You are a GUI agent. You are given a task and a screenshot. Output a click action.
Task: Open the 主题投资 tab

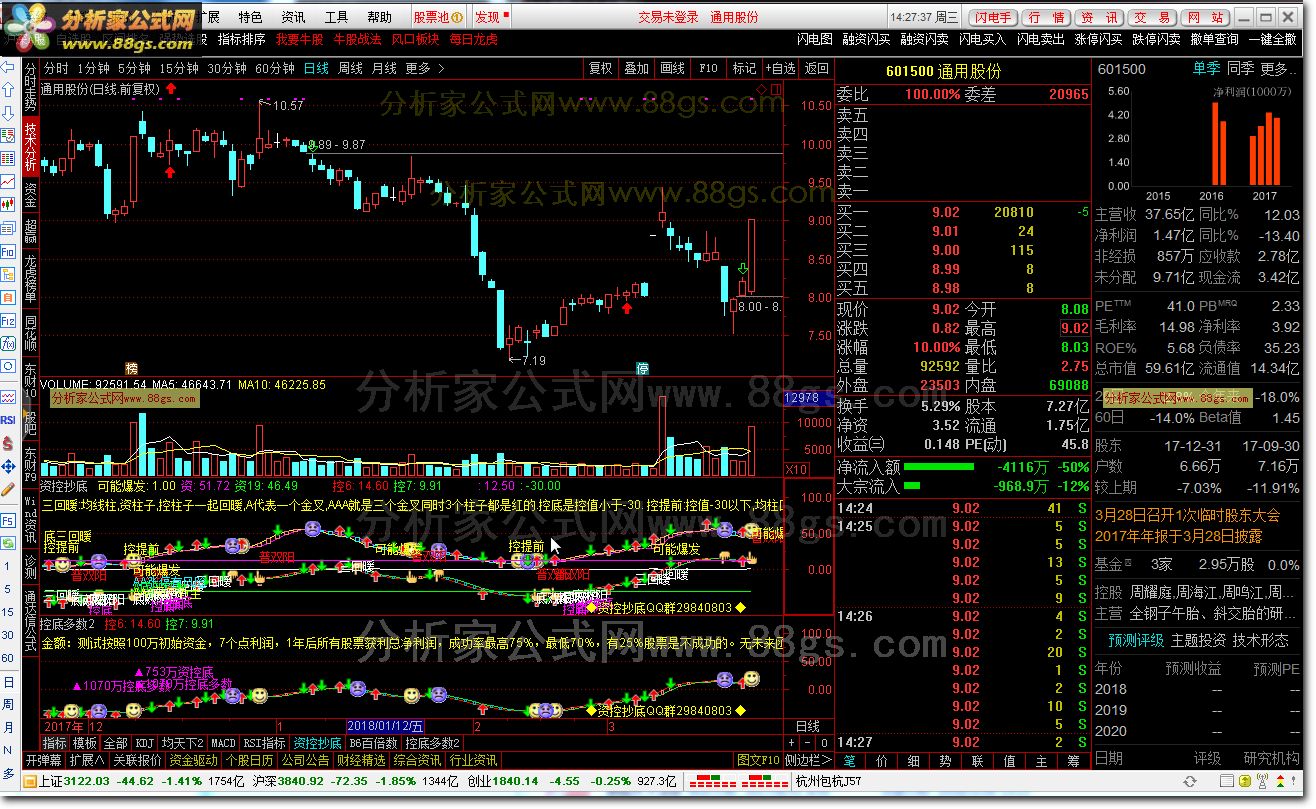pyautogui.click(x=1198, y=640)
